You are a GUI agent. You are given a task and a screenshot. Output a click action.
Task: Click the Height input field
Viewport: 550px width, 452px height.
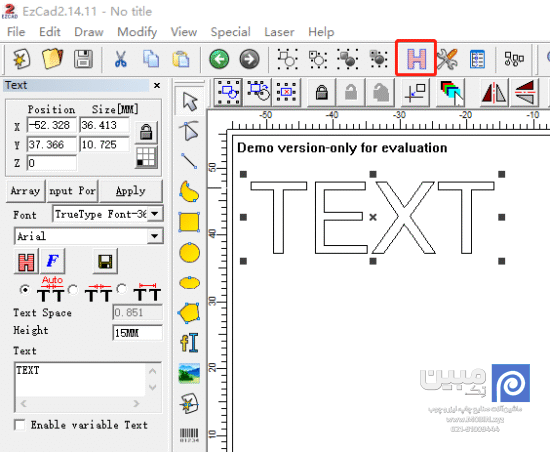click(137, 333)
